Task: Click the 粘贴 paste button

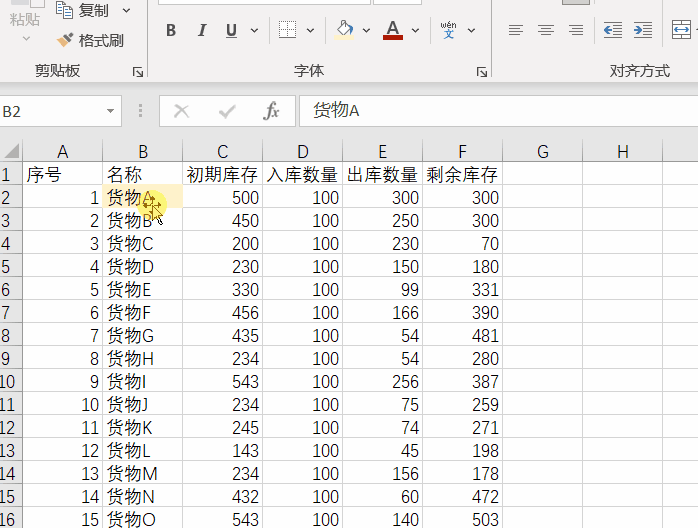Action: point(25,20)
